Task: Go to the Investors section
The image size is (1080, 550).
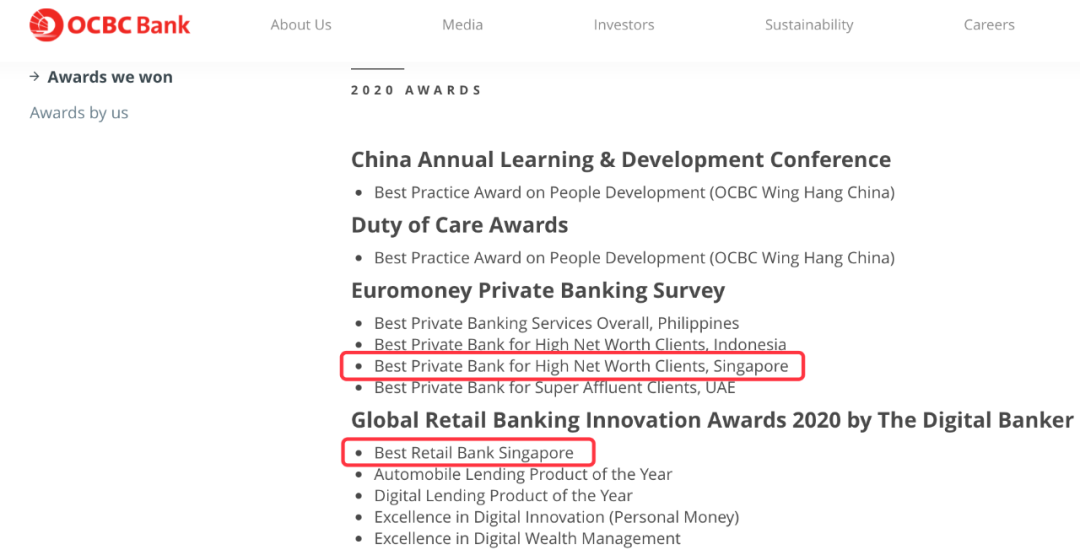Action: [x=624, y=25]
